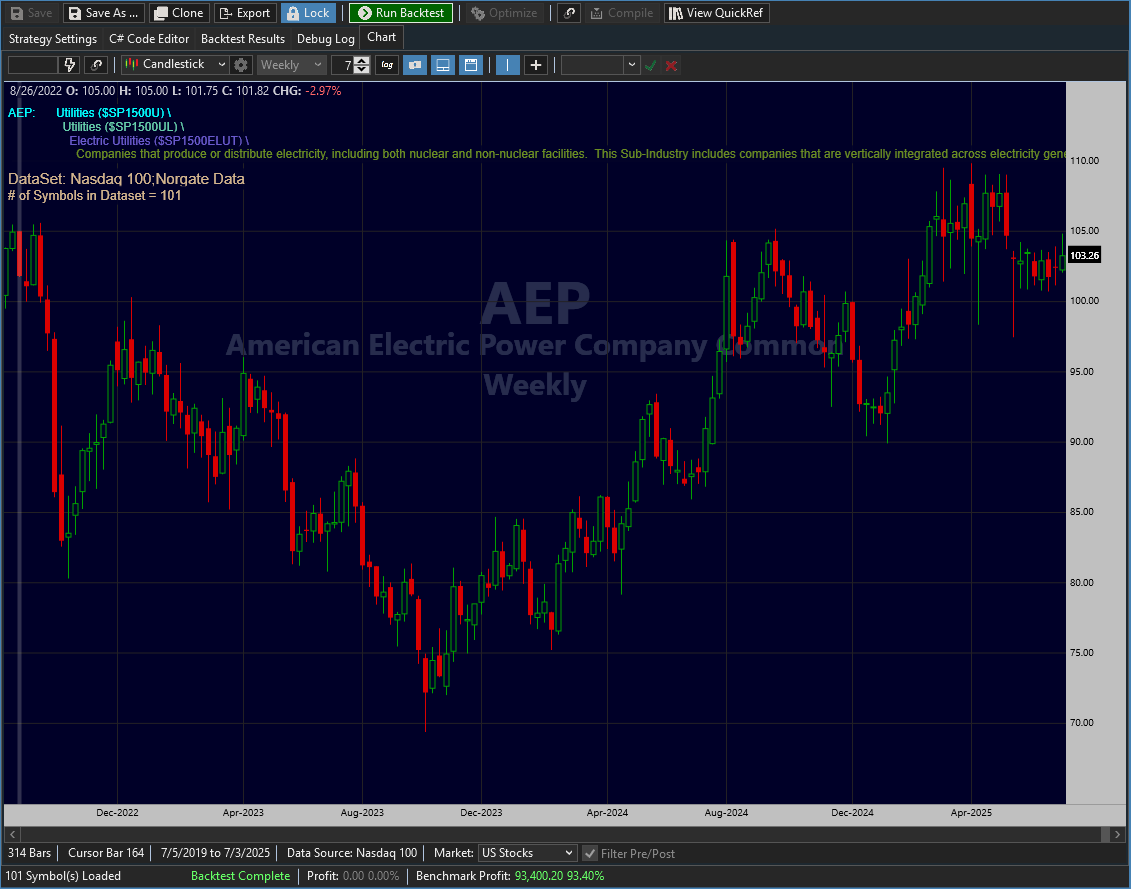Click the link icon beside Optimize
The image size is (1131, 889).
tap(569, 13)
